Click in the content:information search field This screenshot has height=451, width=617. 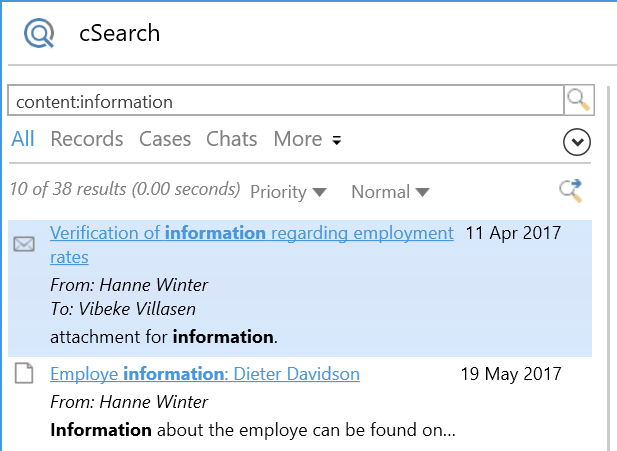(x=285, y=101)
